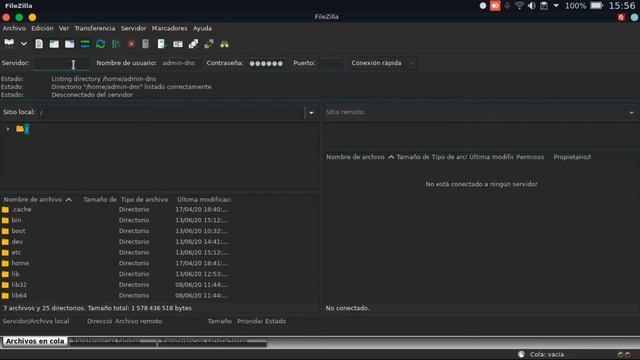
Task: Sort local list by Tamaño de archivo
Action: pyautogui.click(x=100, y=200)
